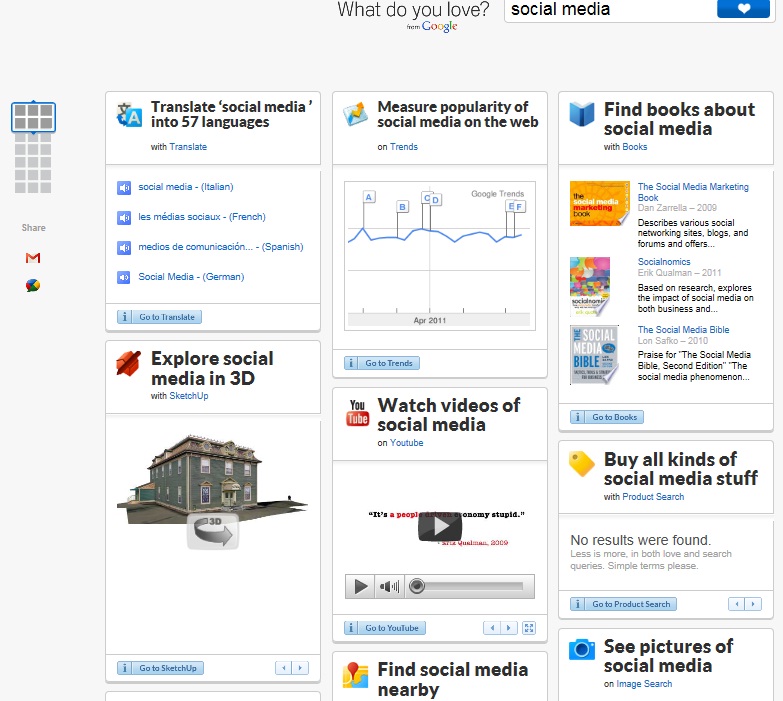
Task: Play Spanish 'medios de comunicación' audio speaker
Action: pos(124,248)
